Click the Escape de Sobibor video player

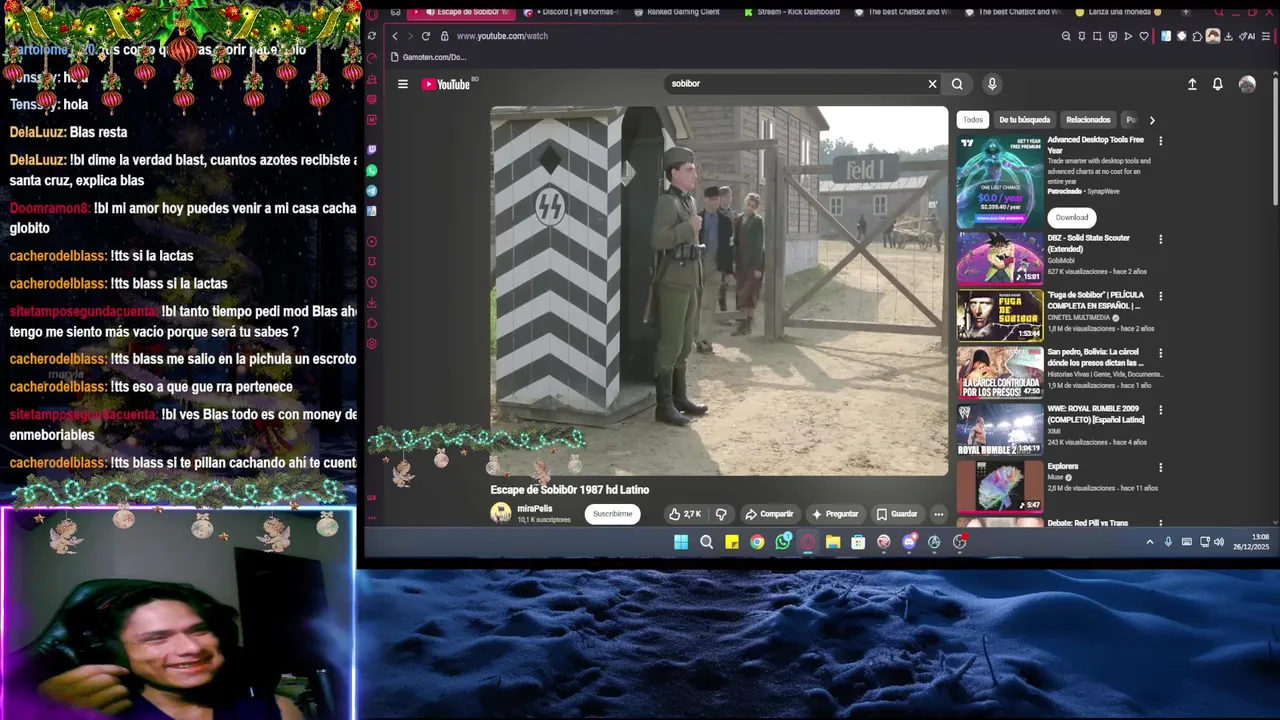719,291
